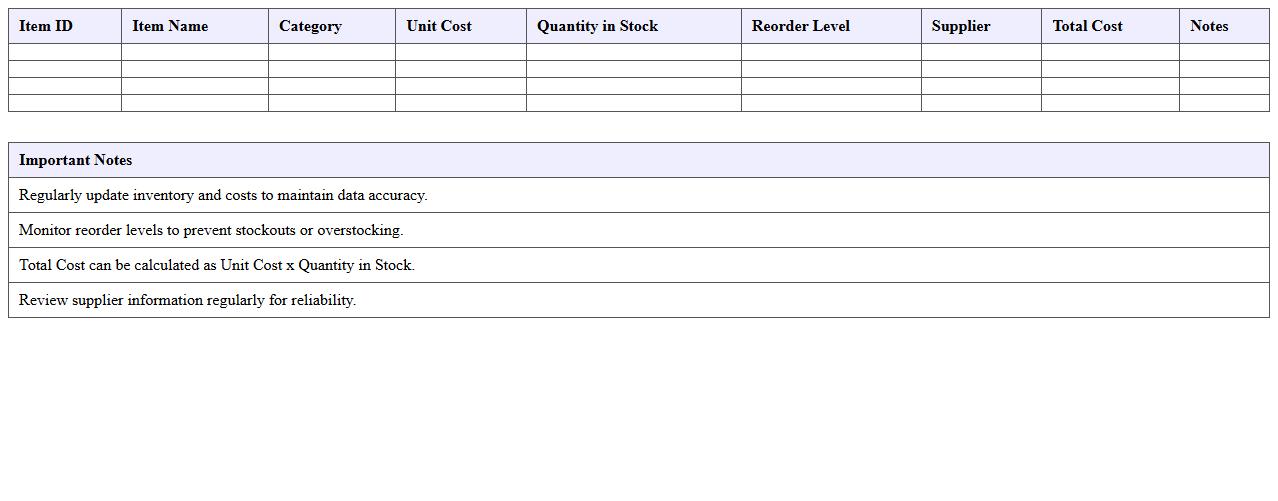Select the Total Cost column header
The image size is (1278, 501).
point(1087,26)
